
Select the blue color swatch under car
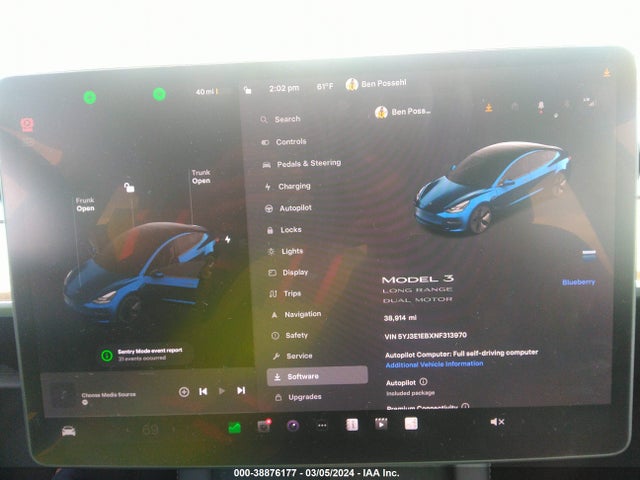pos(589,255)
